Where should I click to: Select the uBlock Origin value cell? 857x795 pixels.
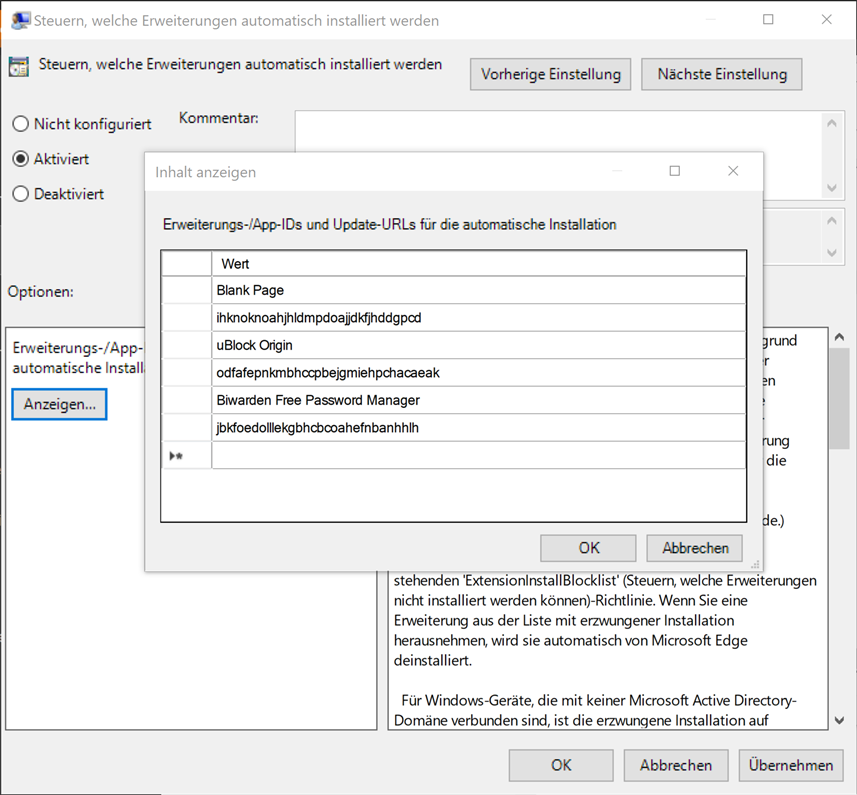pos(478,345)
